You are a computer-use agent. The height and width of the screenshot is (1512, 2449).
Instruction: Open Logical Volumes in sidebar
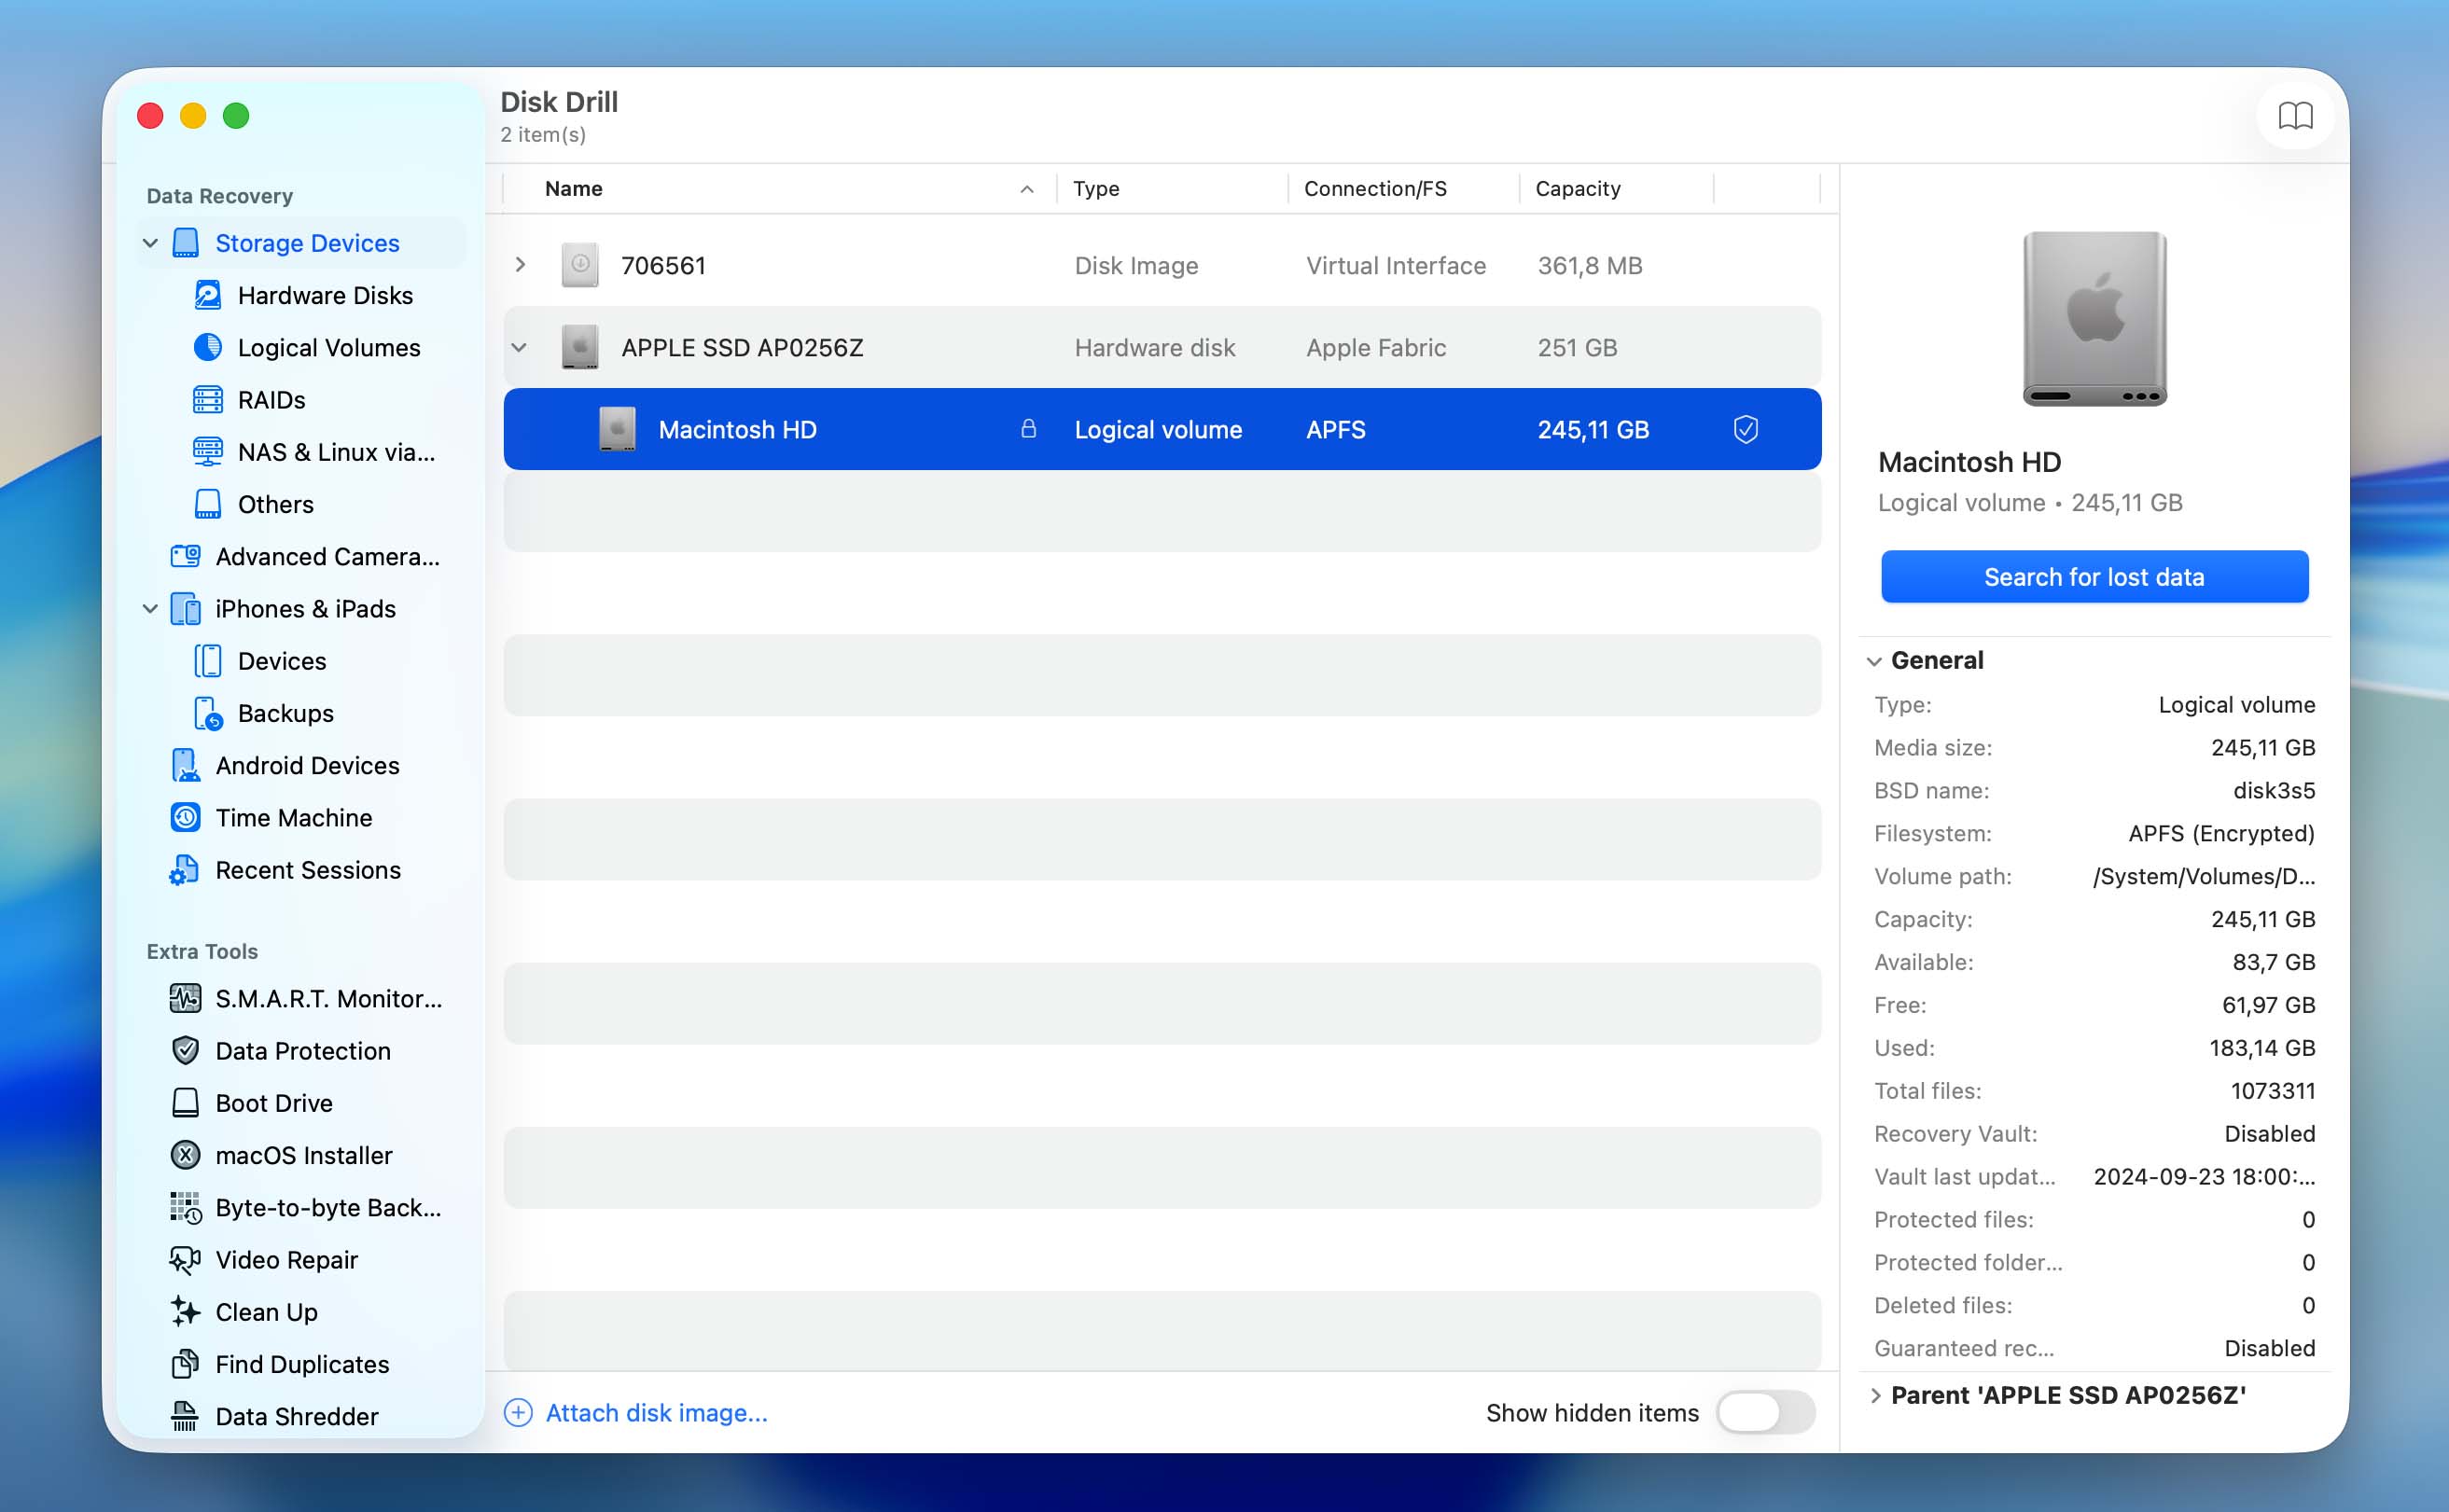(x=328, y=347)
